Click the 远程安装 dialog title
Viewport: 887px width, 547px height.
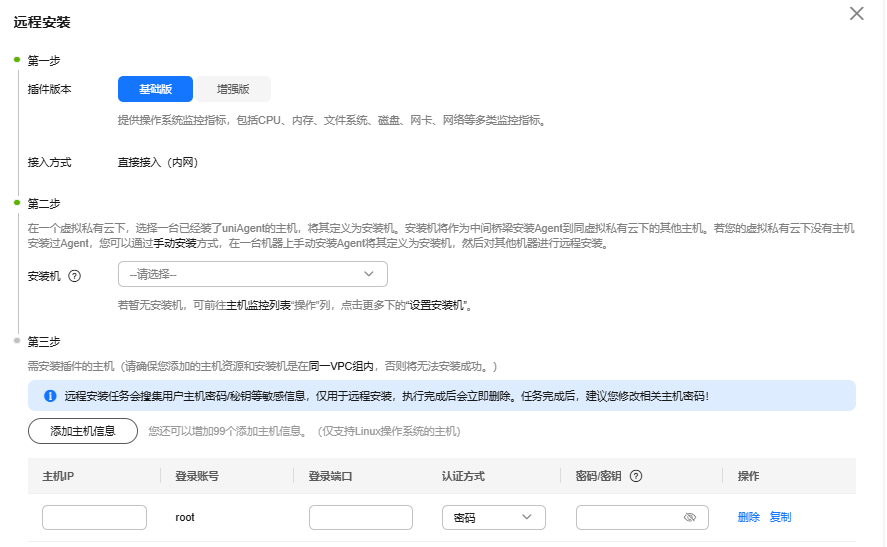pos(42,22)
